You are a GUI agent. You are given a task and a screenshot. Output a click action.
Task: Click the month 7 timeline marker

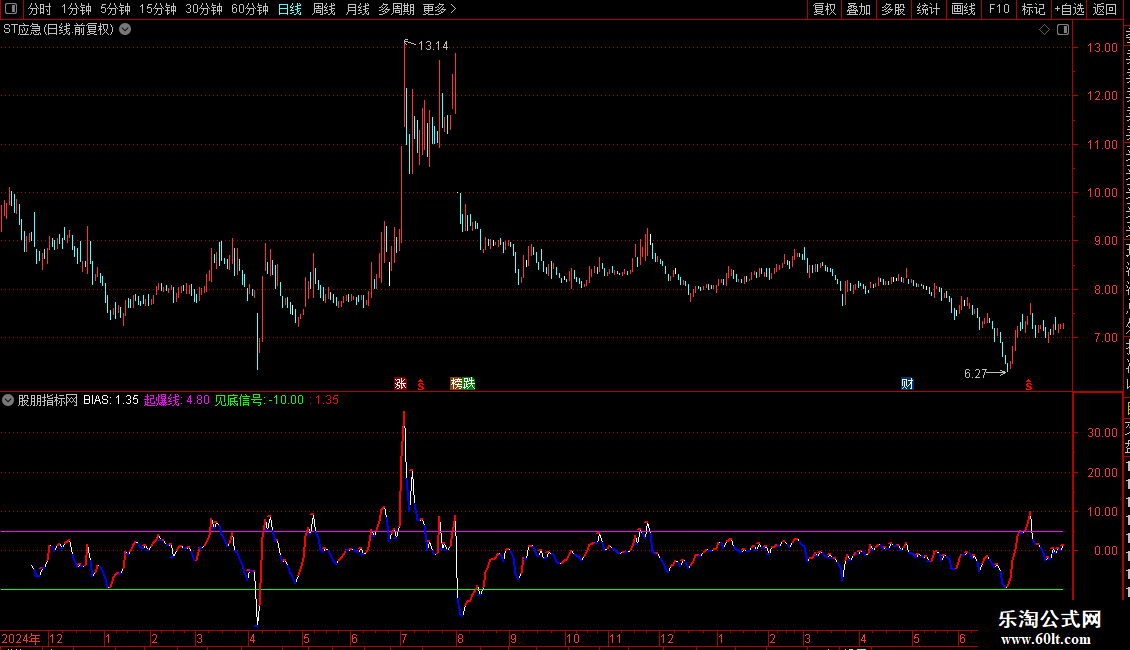point(404,638)
